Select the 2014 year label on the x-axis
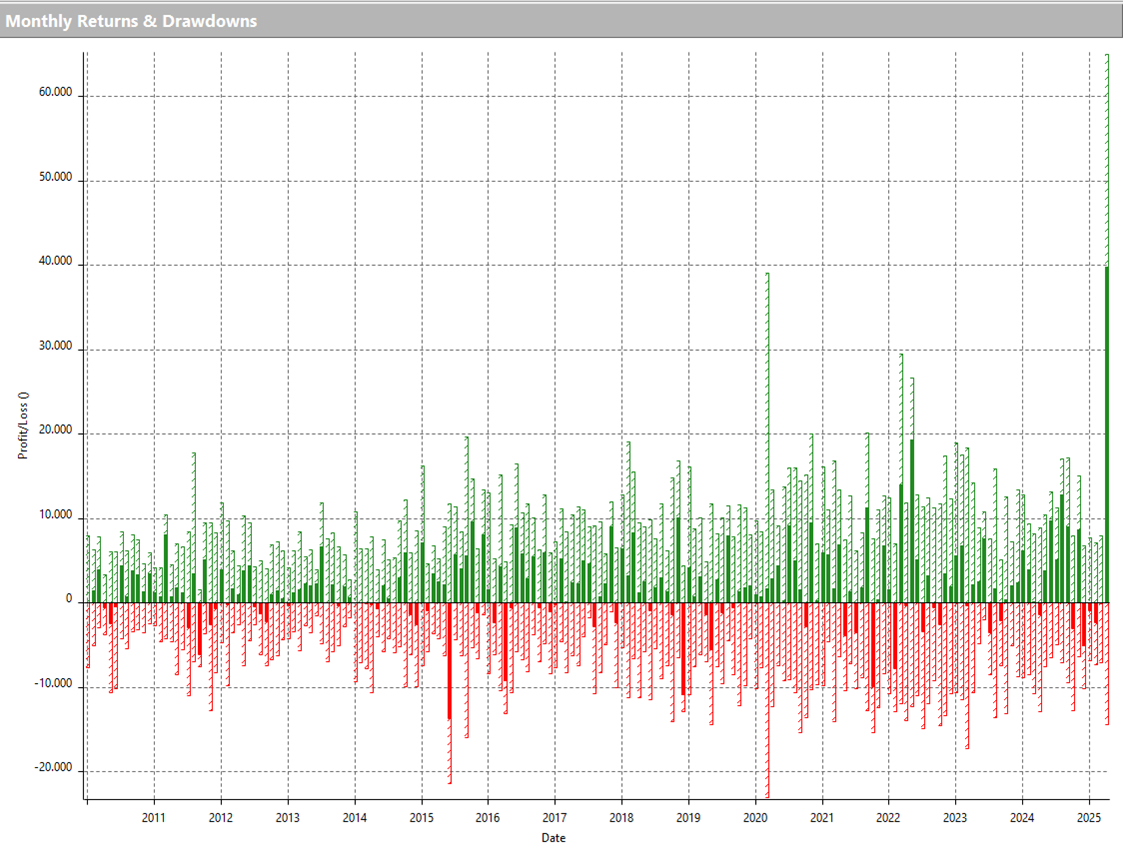1123x845 pixels. tap(355, 817)
